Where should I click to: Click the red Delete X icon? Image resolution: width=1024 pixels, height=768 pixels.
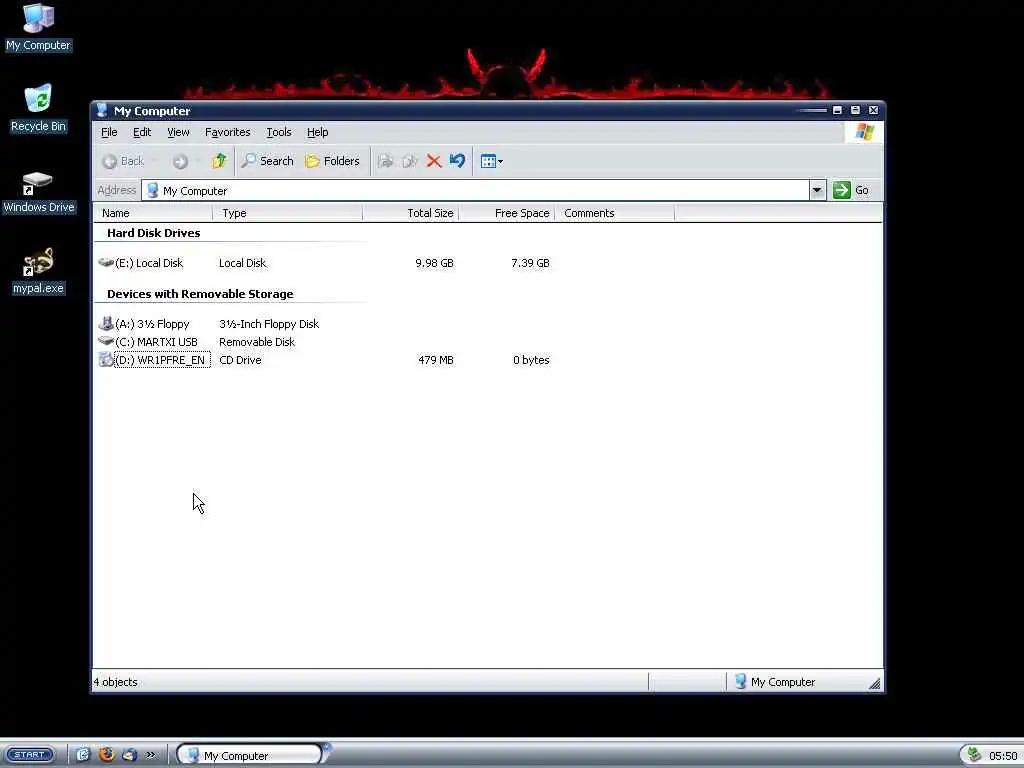[434, 161]
